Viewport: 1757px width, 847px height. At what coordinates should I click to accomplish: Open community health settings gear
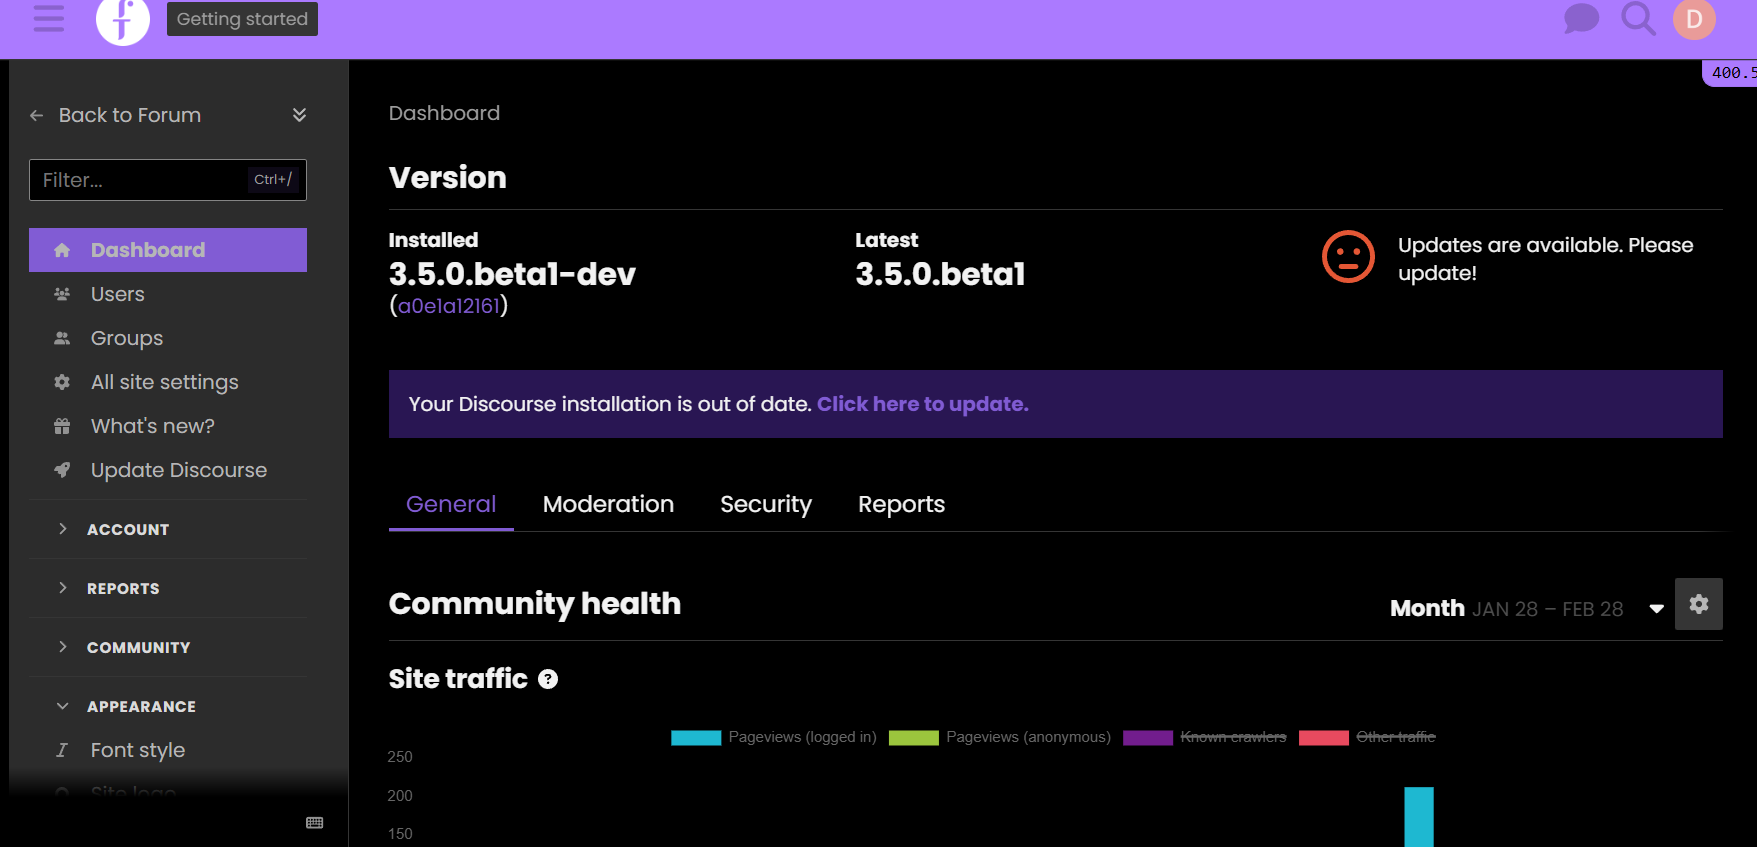click(x=1698, y=604)
